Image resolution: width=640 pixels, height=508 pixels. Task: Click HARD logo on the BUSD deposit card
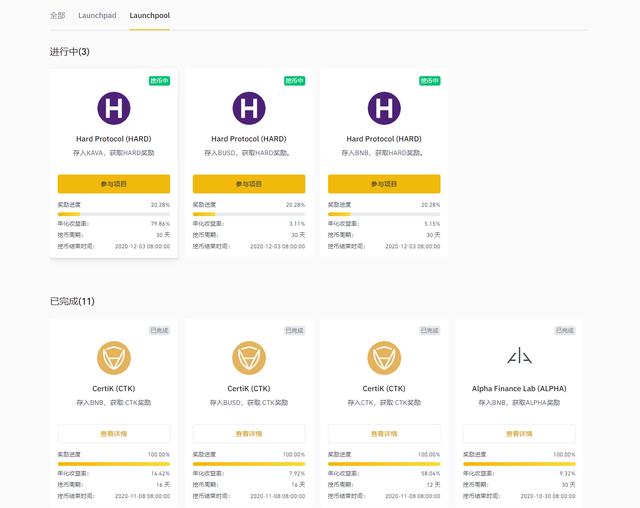click(x=249, y=108)
